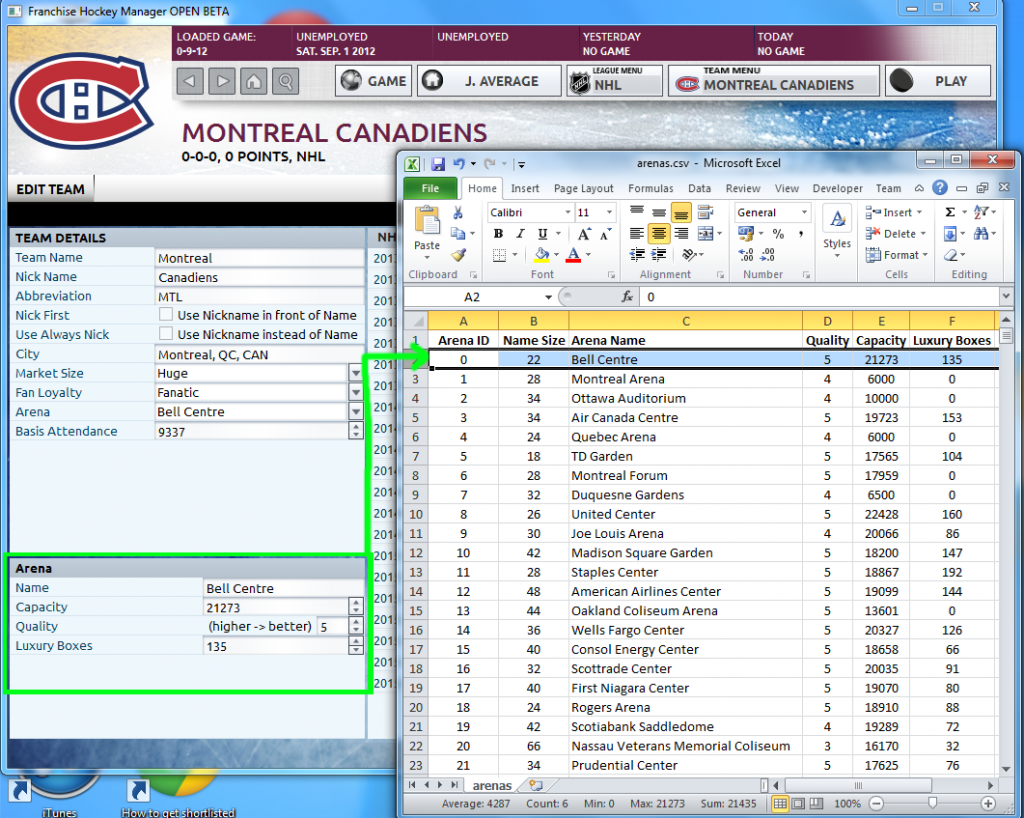
Task: Toggle Bottom Align in Excel ribbon
Action: pyautogui.click(x=680, y=212)
